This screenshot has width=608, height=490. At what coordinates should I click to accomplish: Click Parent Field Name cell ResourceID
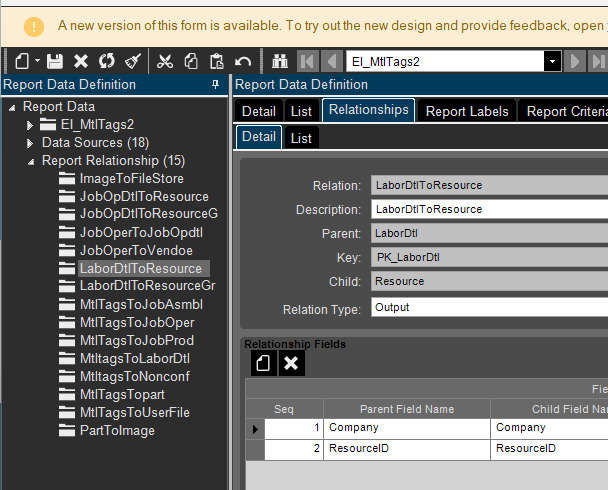[x=407, y=450]
